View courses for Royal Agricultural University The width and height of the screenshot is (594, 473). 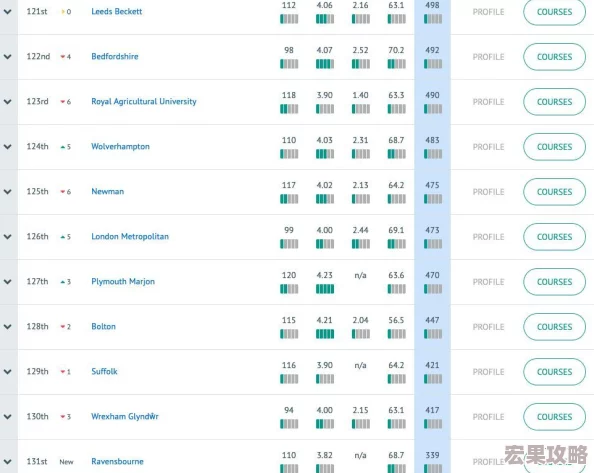tap(554, 102)
